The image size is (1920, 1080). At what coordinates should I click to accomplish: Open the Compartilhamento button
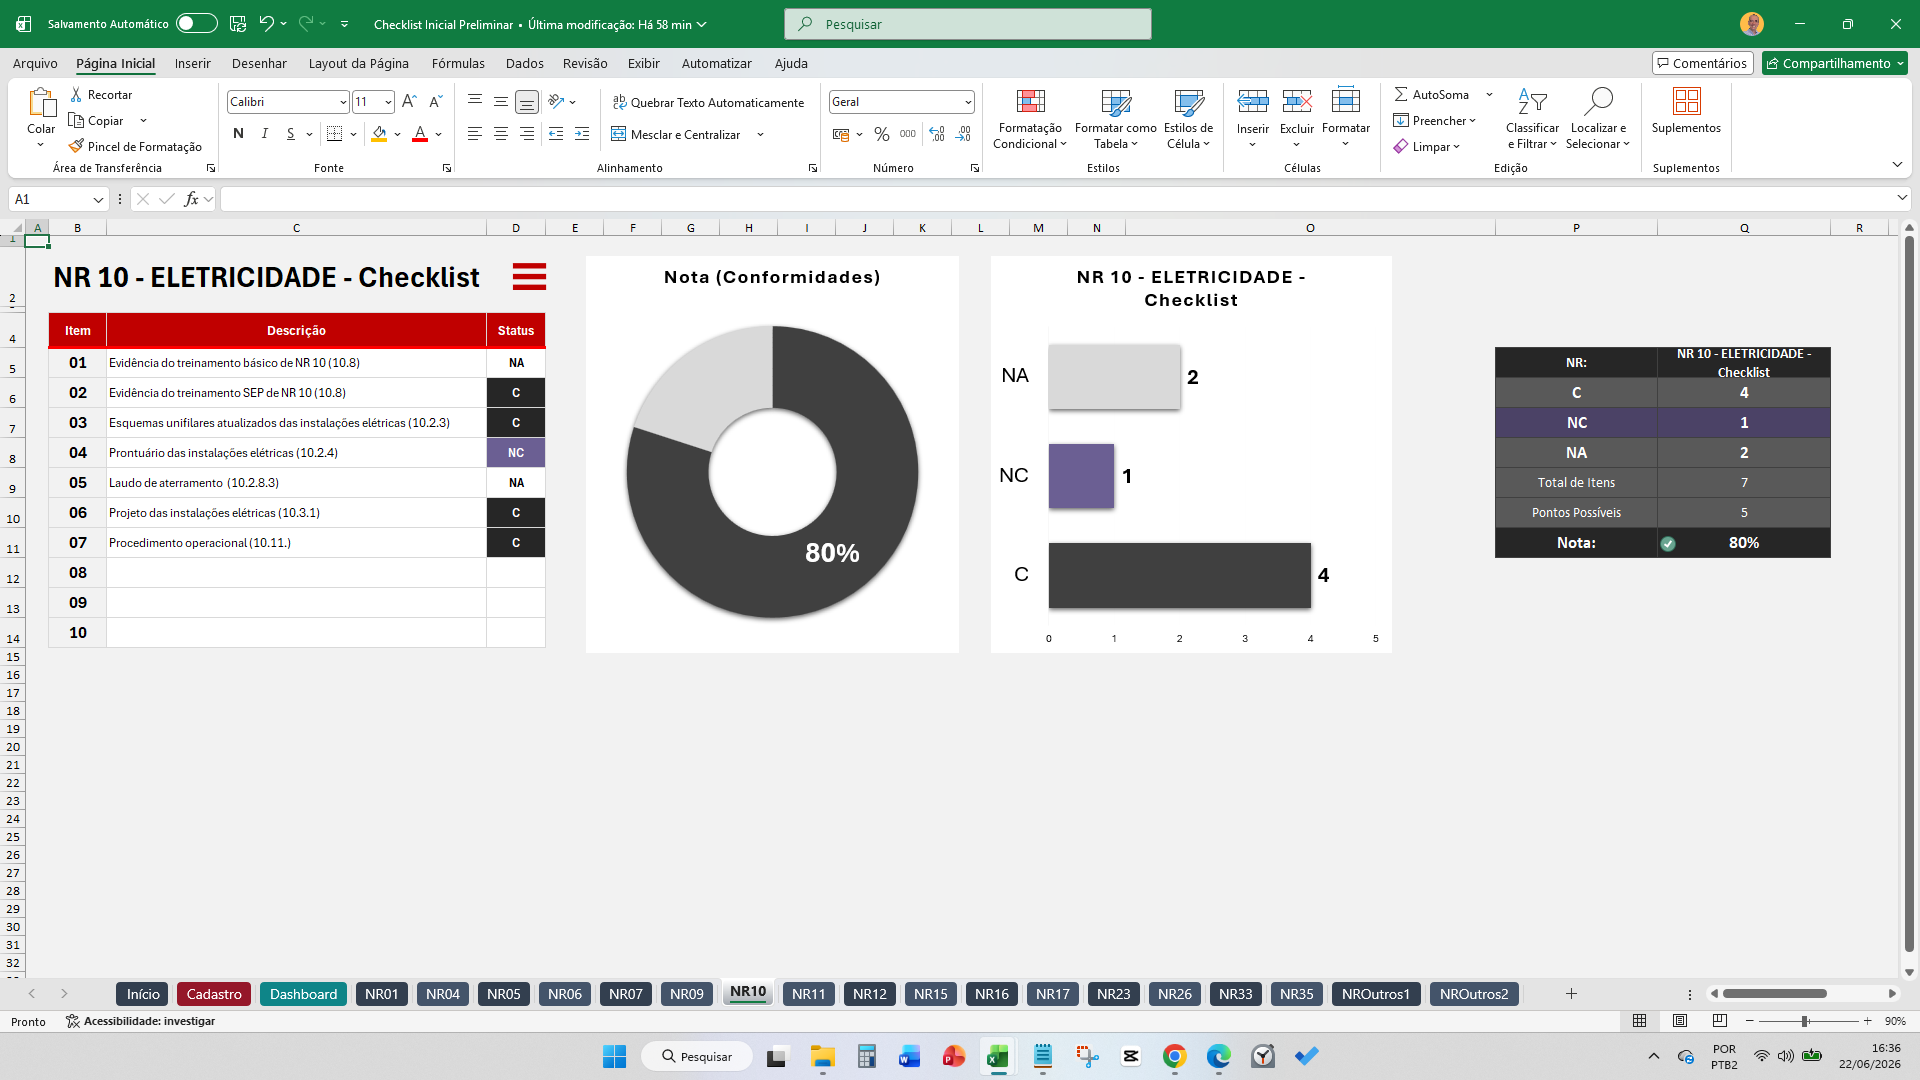(1834, 63)
